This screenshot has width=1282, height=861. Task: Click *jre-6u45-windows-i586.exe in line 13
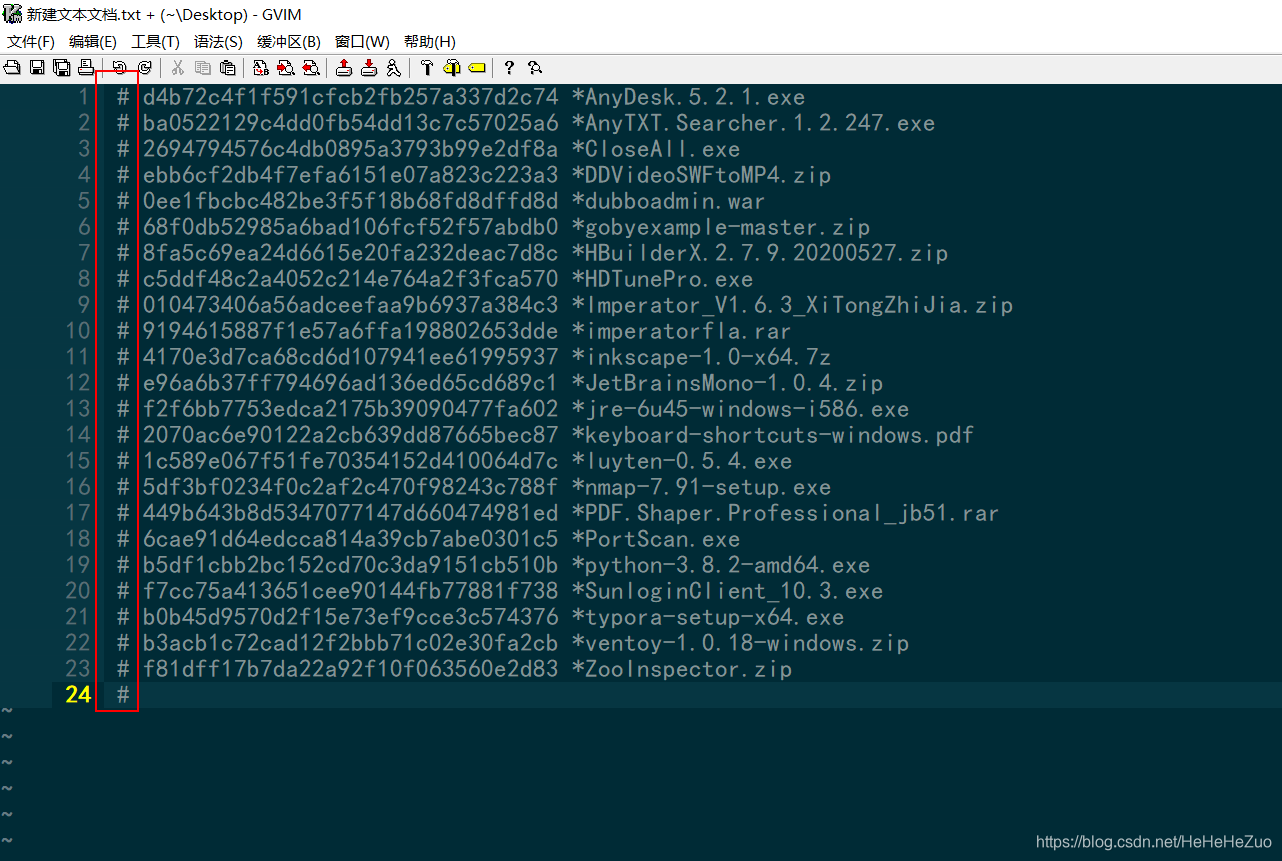pyautogui.click(x=740, y=409)
